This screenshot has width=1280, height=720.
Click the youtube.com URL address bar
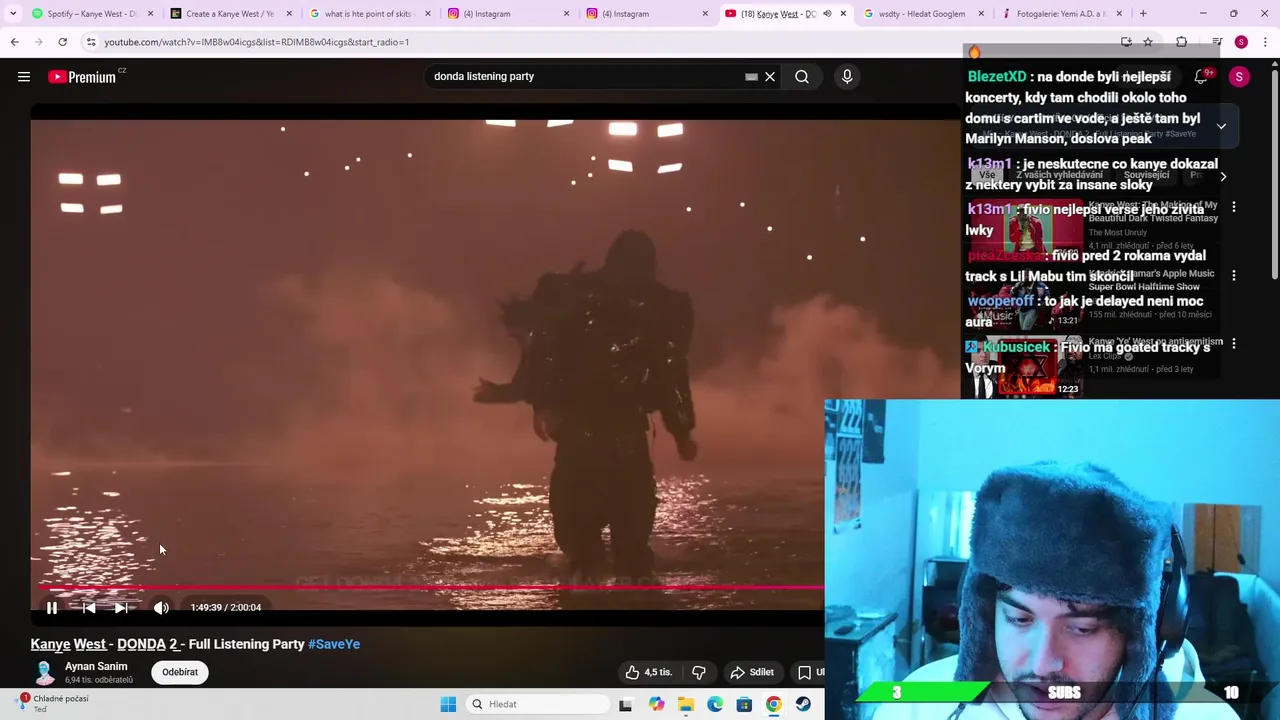600,42
